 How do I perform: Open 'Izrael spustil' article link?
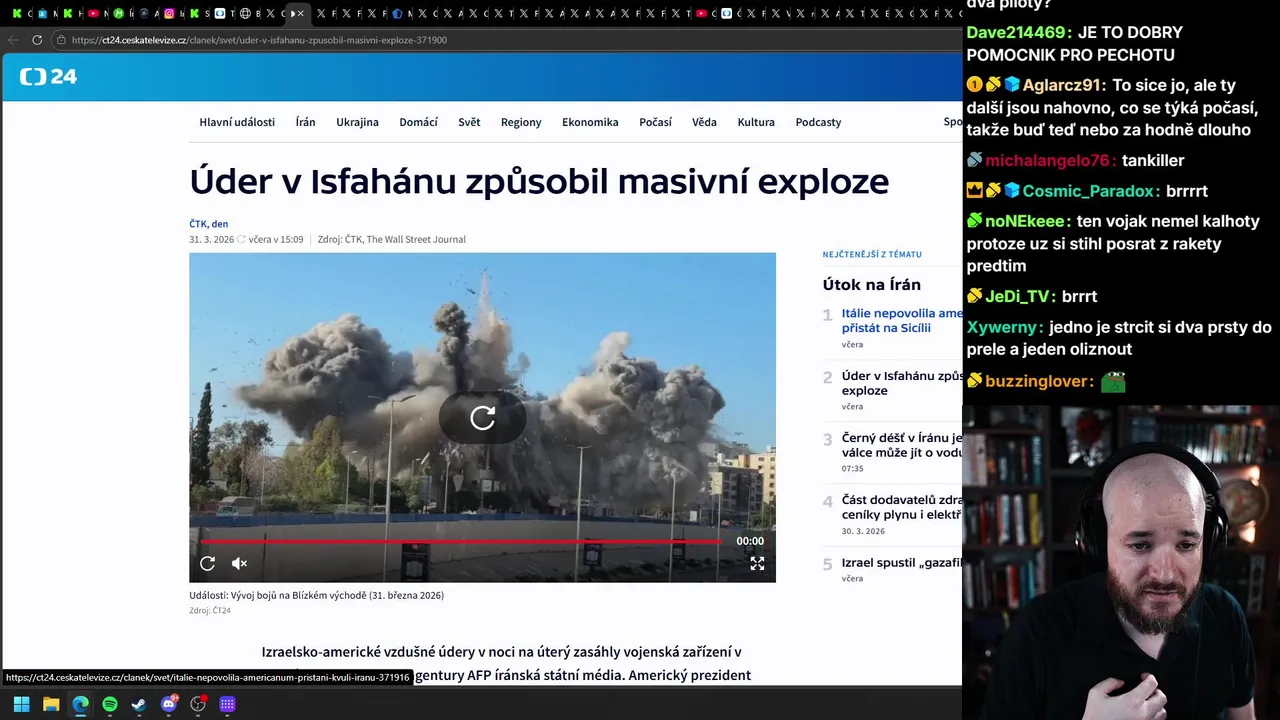pyautogui.click(x=900, y=563)
